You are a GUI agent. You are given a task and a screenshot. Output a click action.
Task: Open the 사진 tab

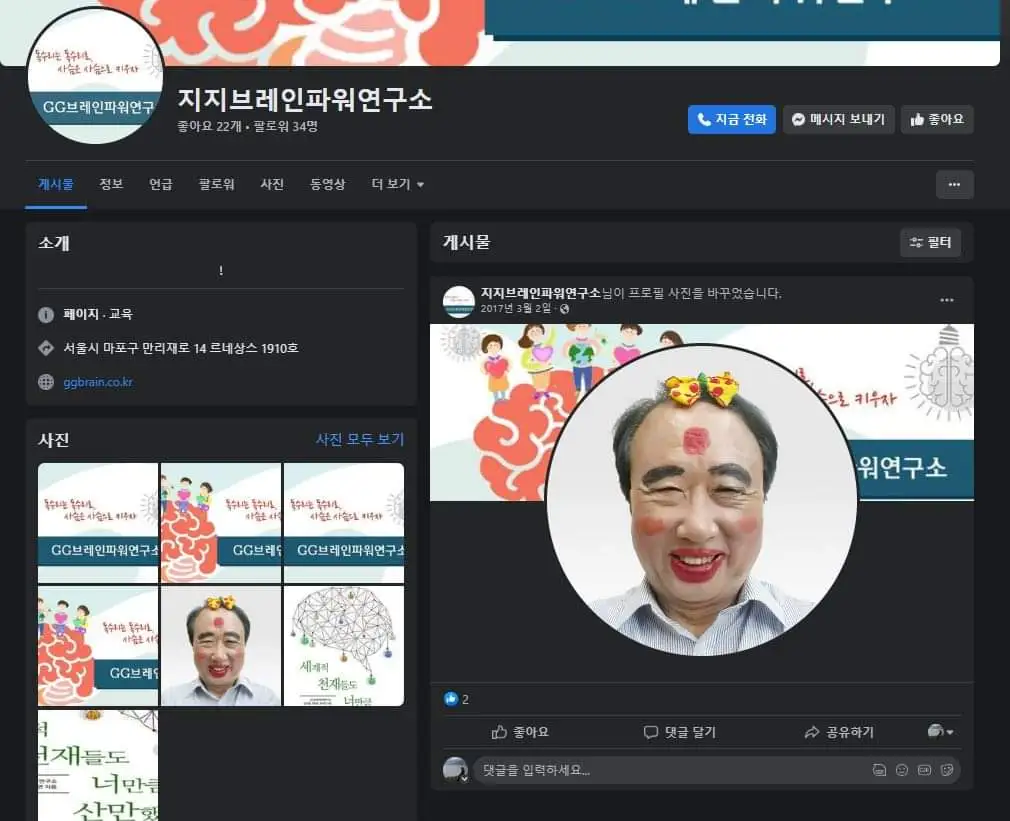click(x=272, y=185)
